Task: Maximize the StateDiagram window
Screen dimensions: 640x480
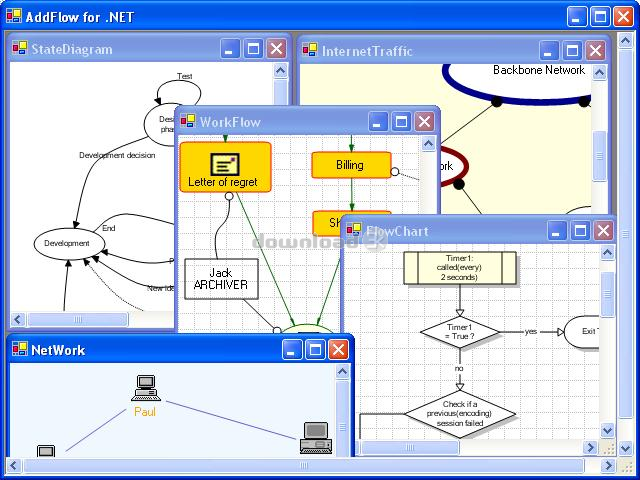Action: 253,49
